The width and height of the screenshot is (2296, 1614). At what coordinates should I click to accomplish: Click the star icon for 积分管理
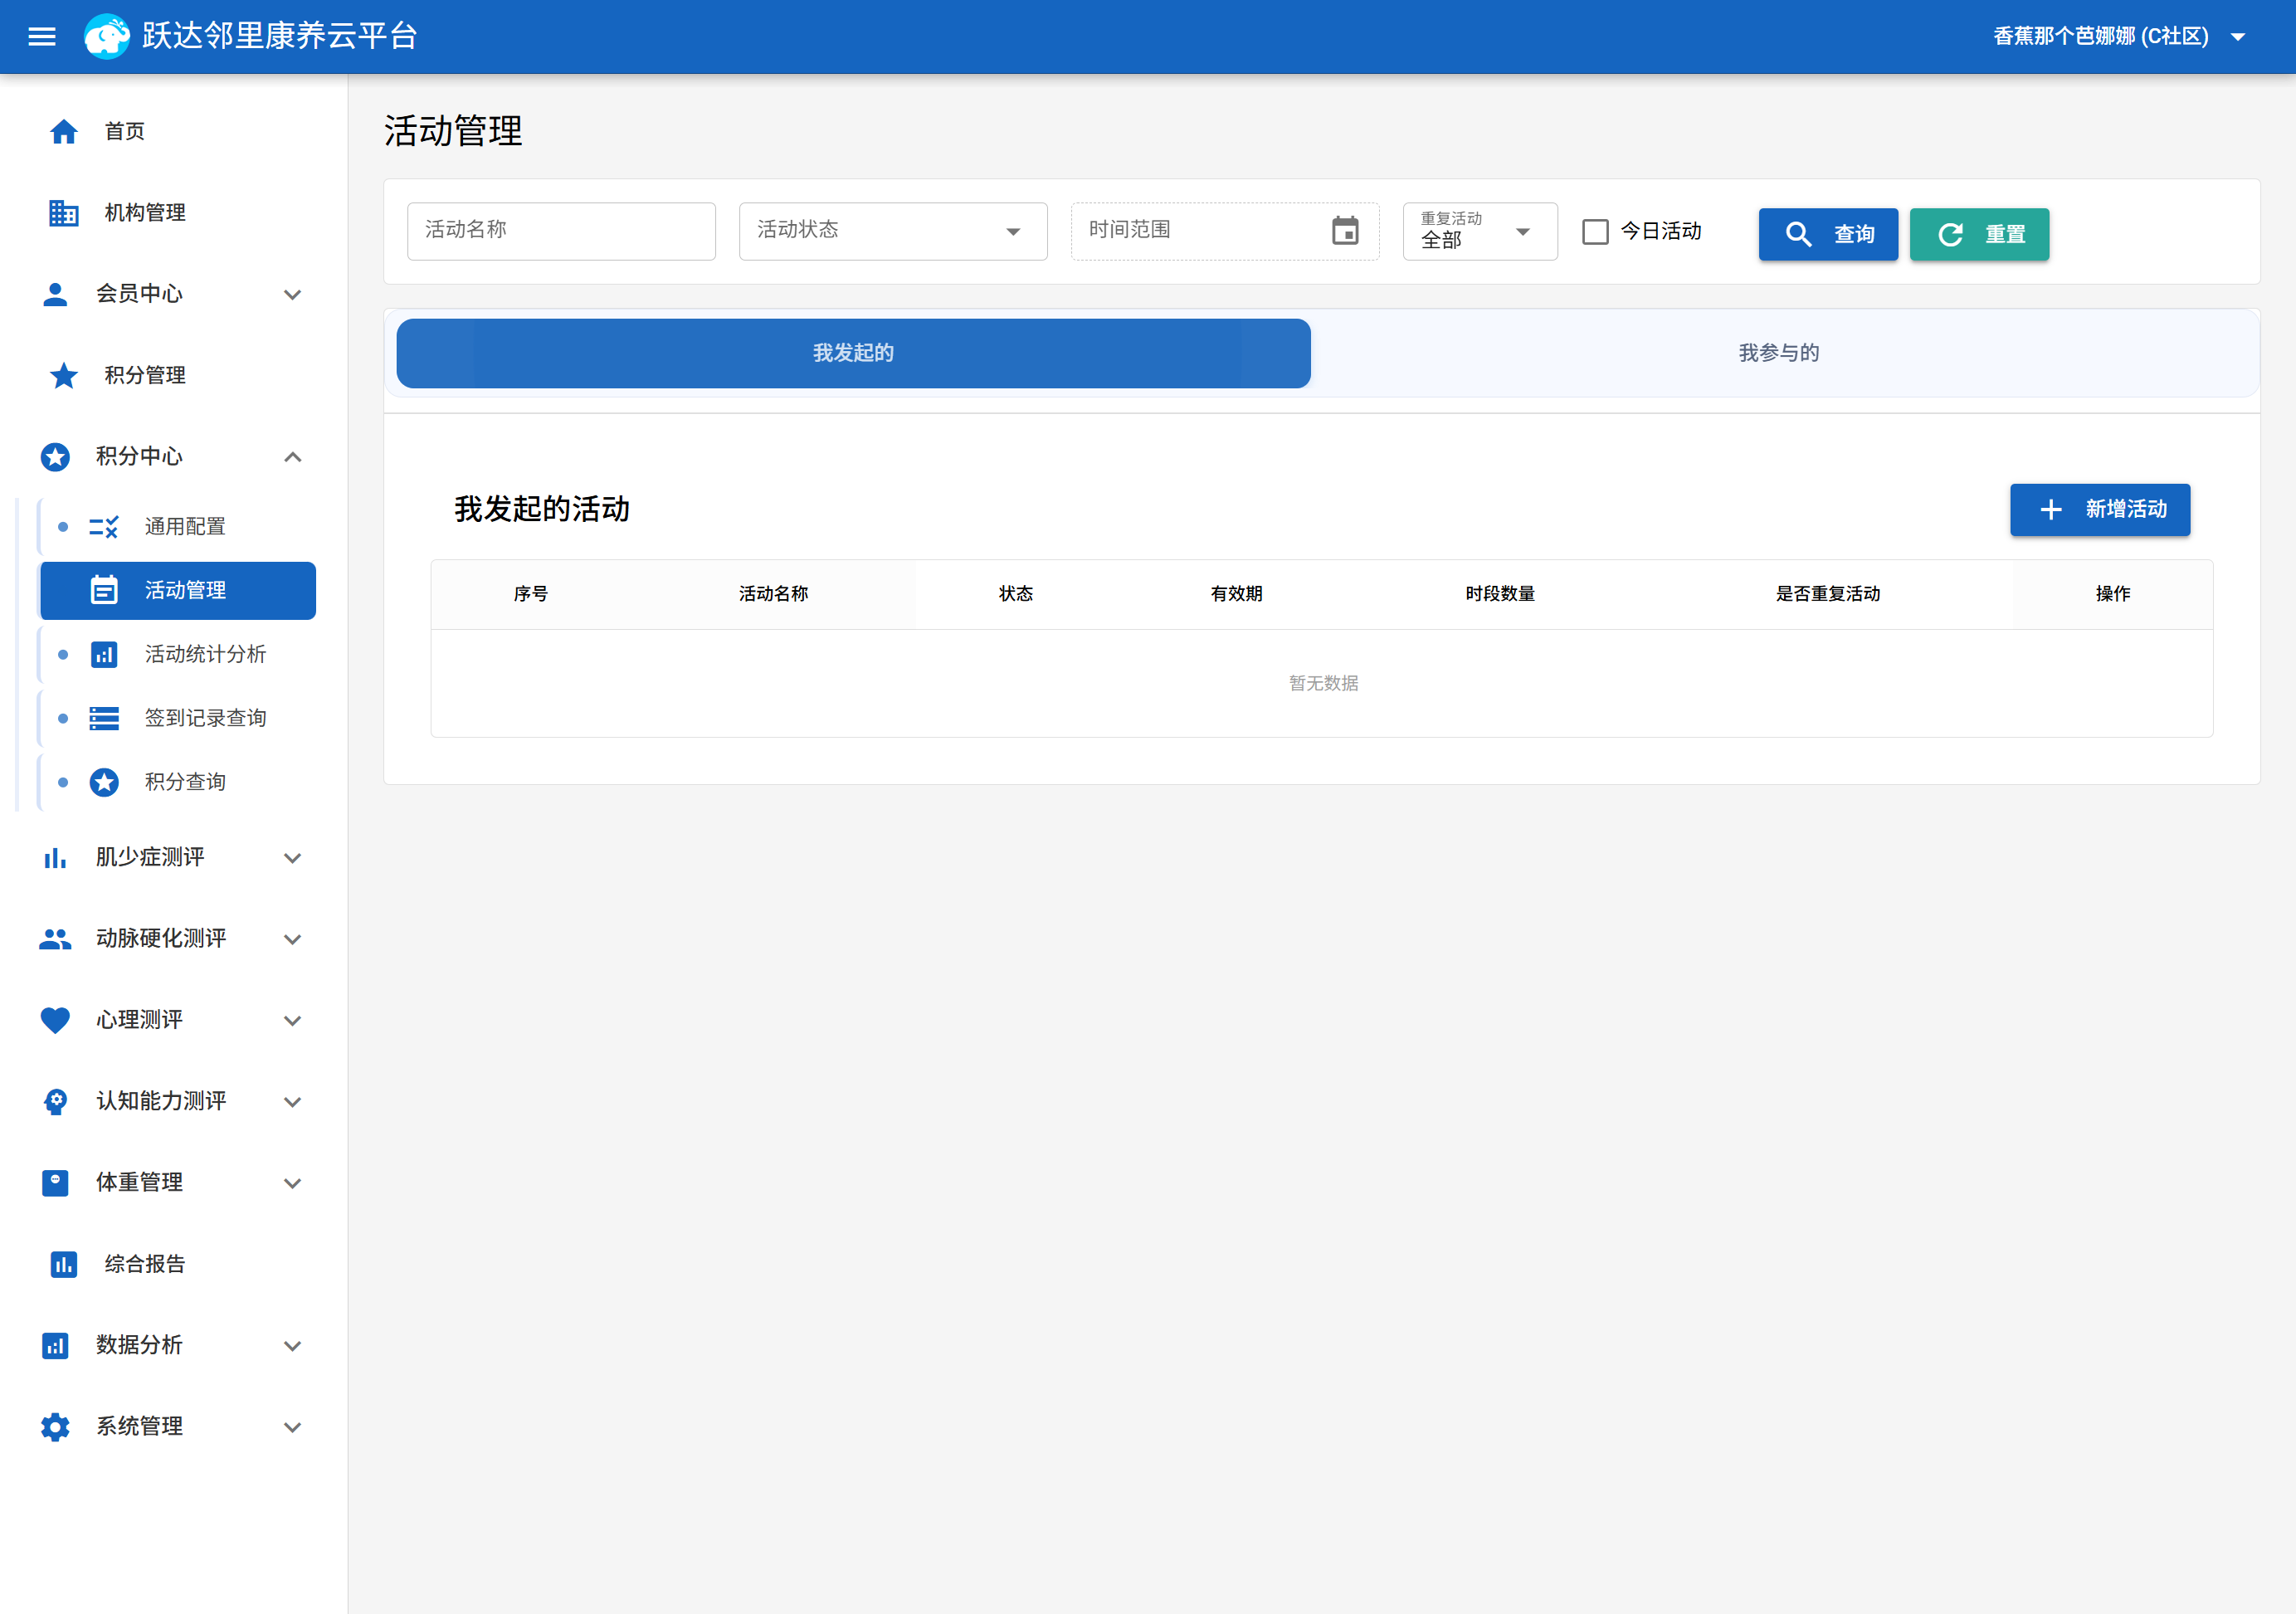point(64,375)
